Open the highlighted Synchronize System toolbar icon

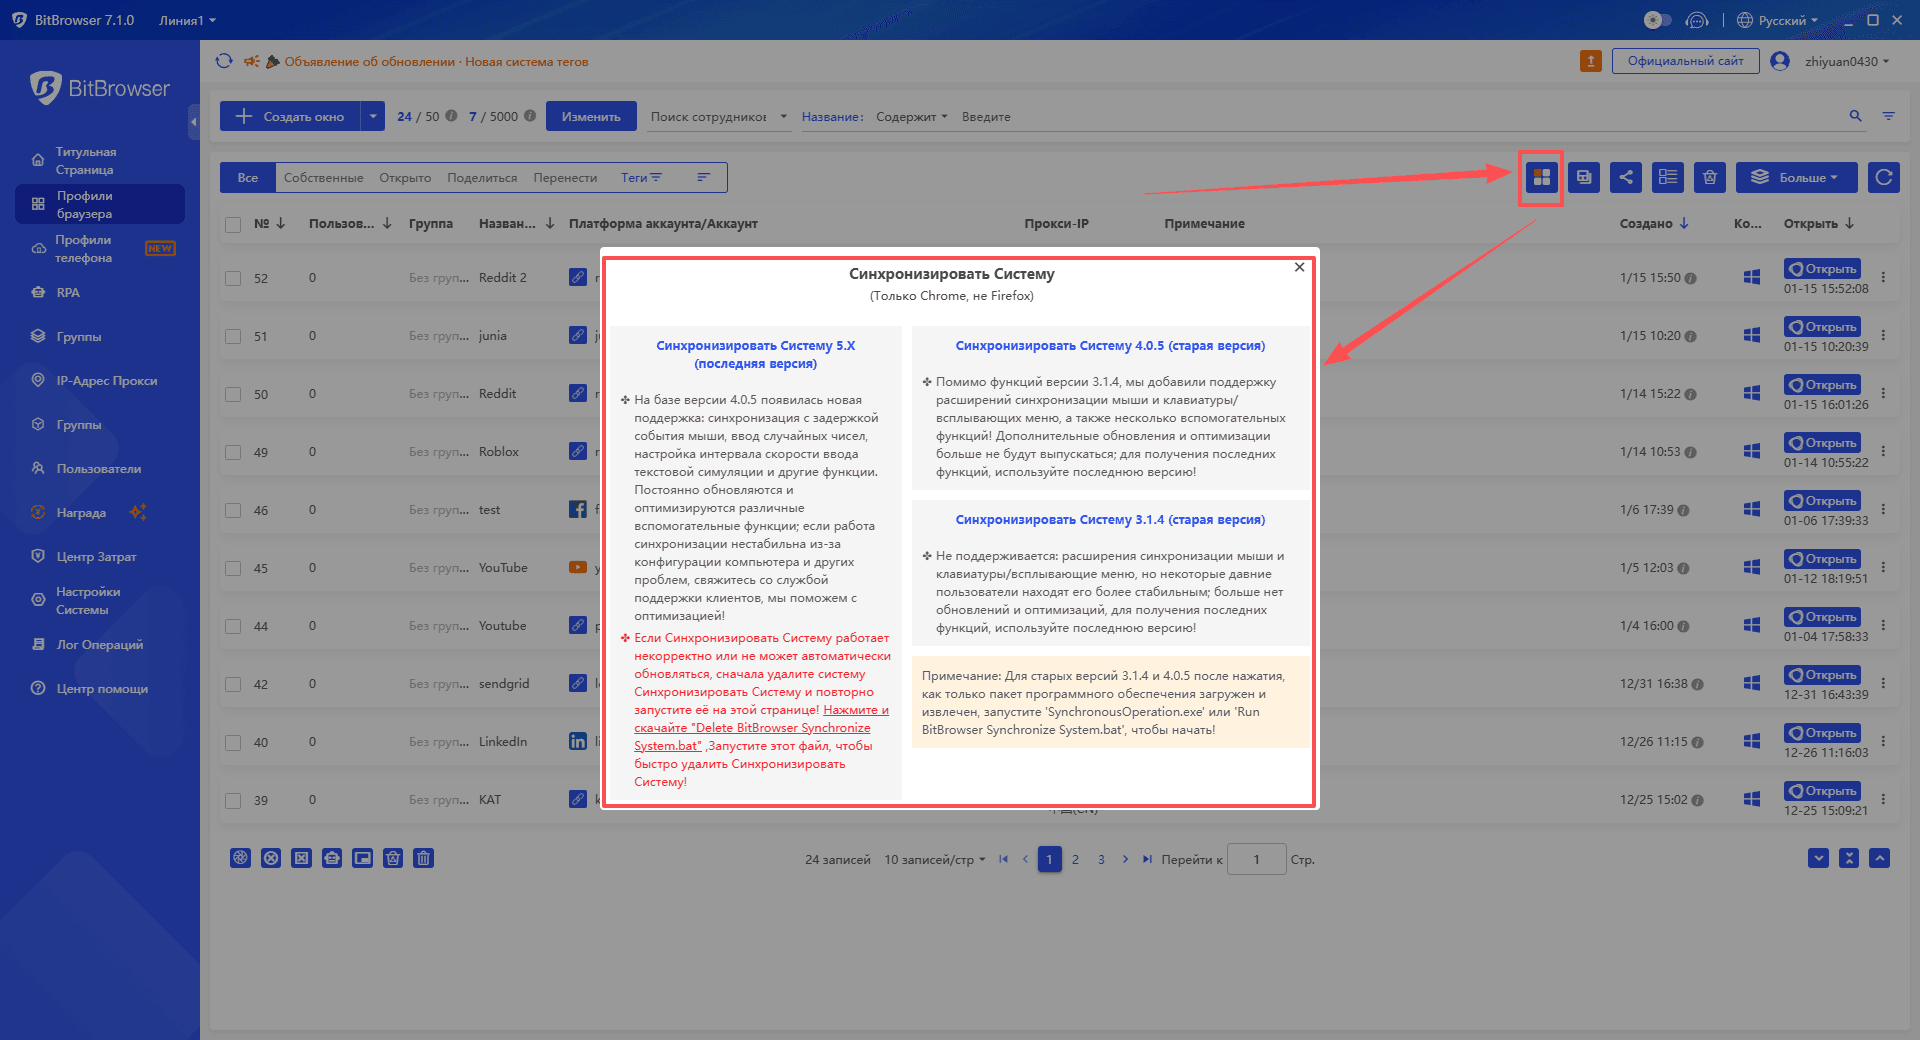pyautogui.click(x=1541, y=177)
